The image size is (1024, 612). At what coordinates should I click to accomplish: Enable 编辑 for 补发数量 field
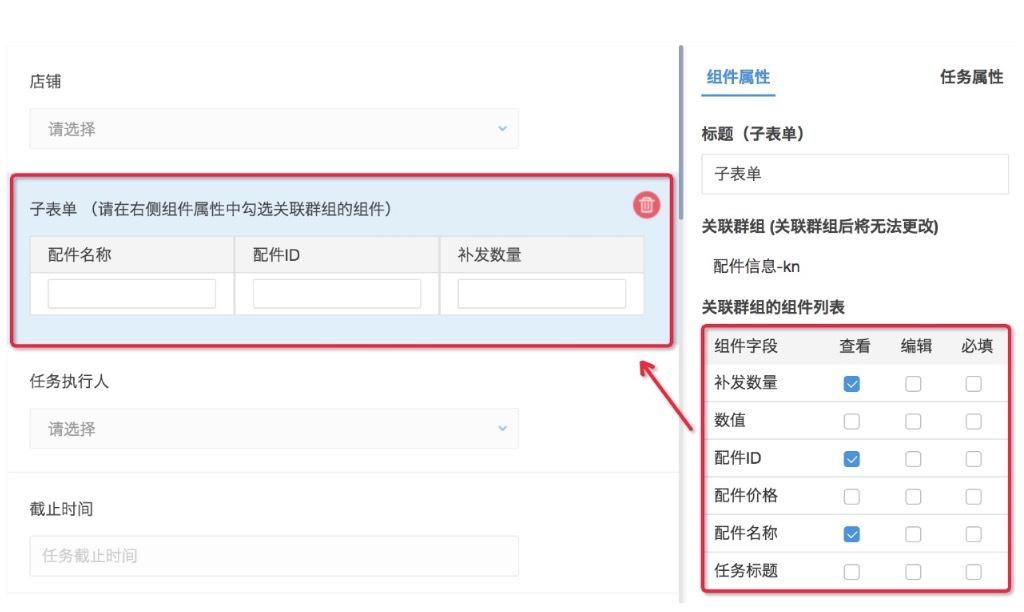(x=913, y=384)
